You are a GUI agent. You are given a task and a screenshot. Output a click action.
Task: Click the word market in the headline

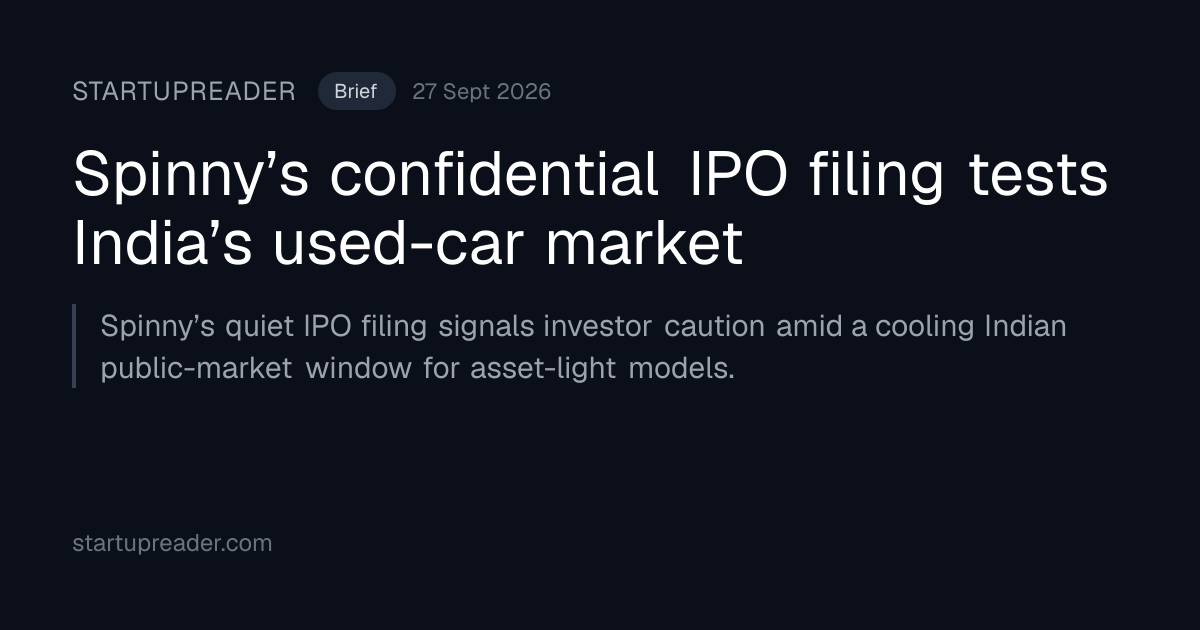[642, 244]
